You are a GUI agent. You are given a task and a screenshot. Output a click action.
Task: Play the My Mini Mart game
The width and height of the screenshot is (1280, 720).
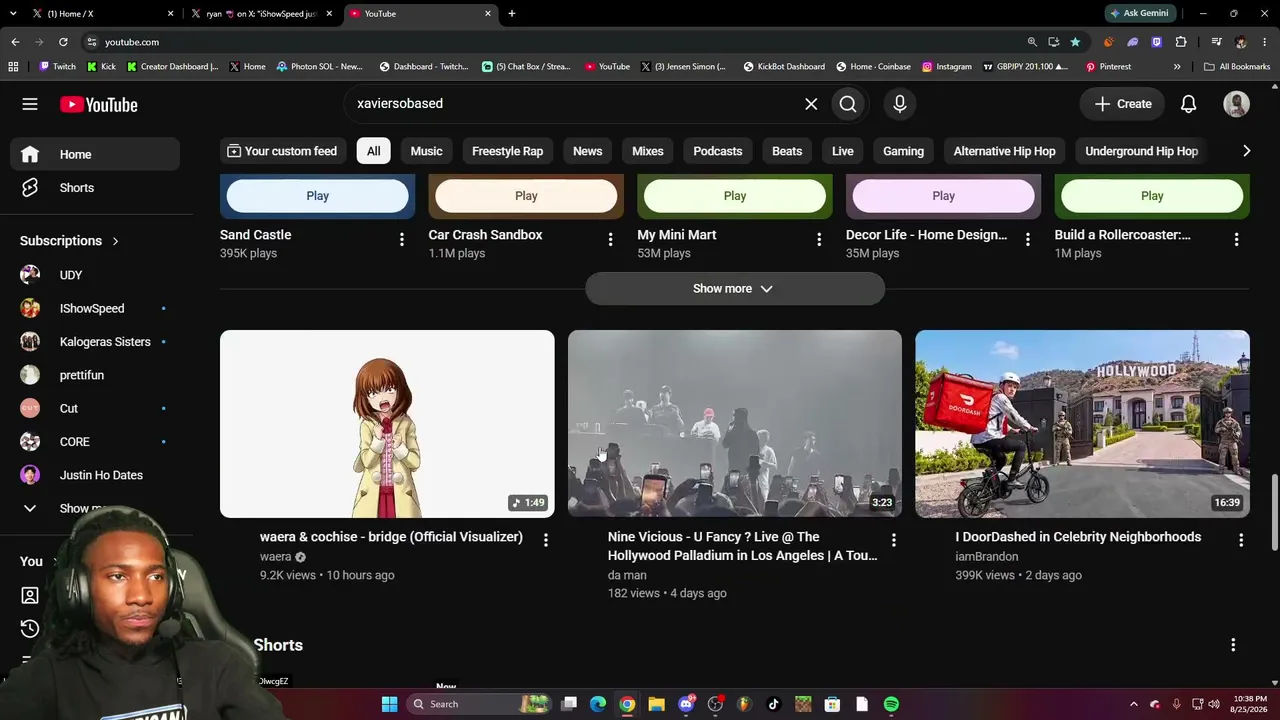coord(735,196)
